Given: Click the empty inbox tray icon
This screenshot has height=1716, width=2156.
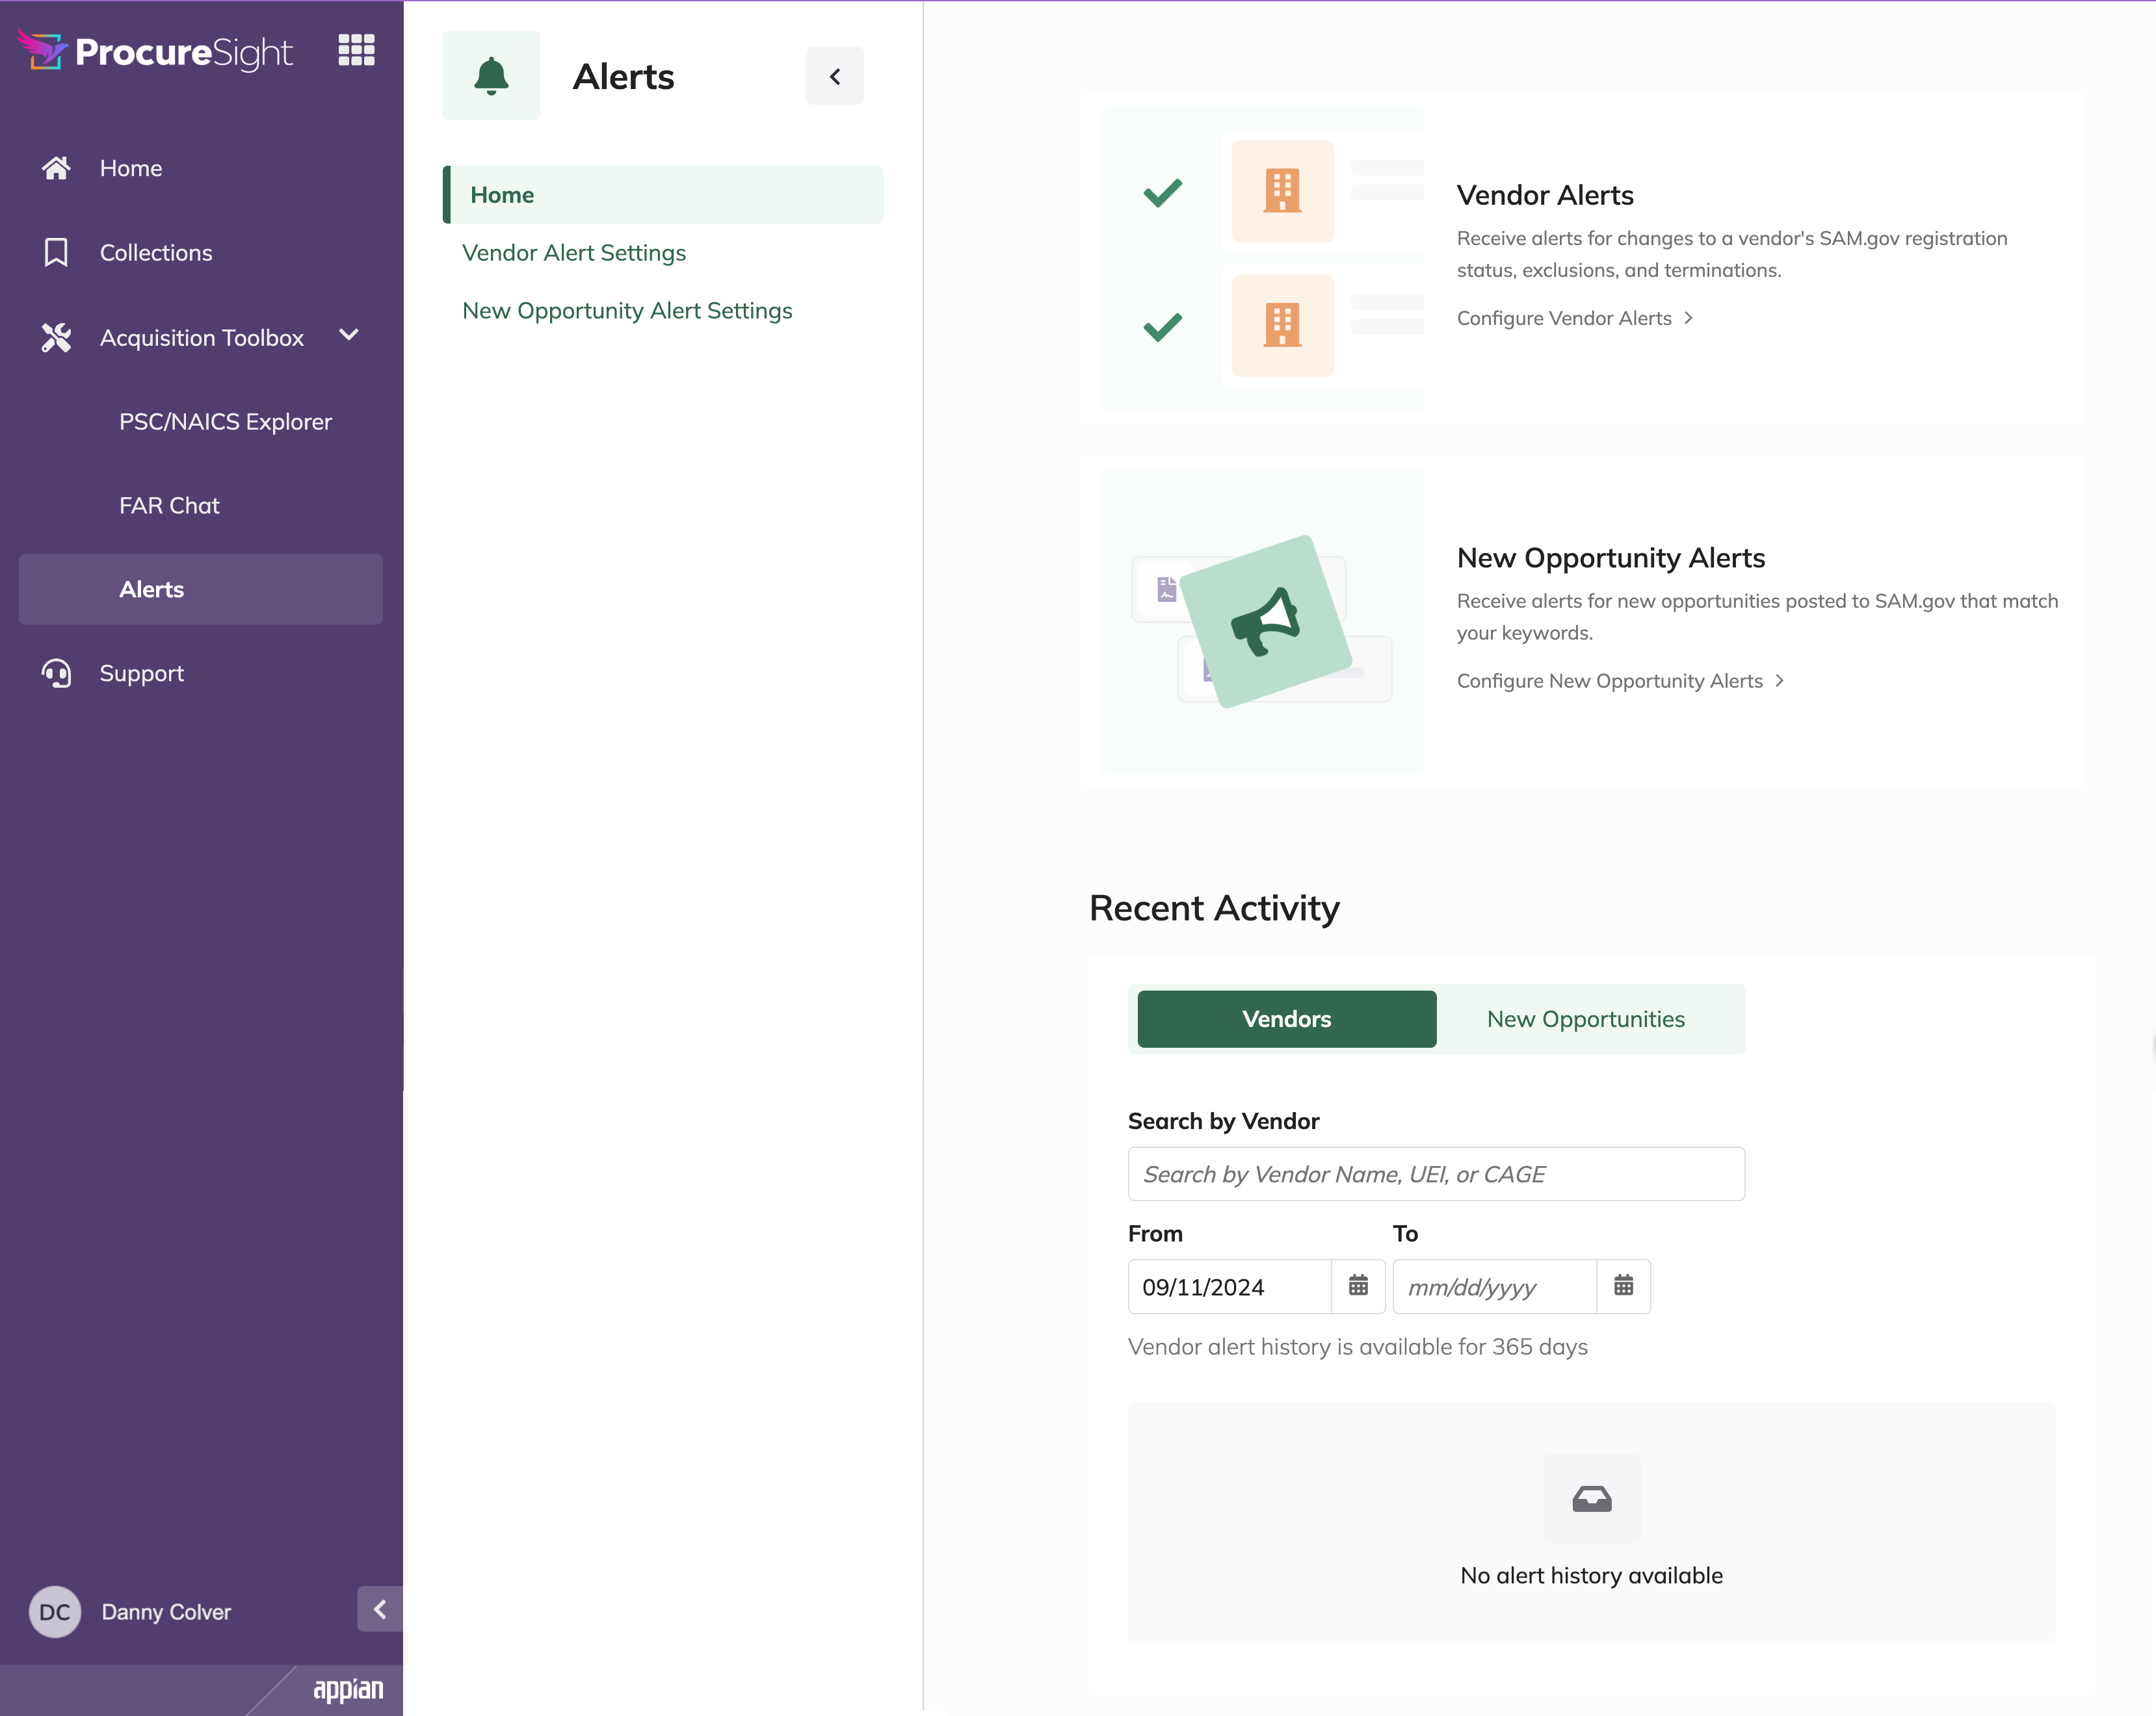Looking at the screenshot, I should click(x=1592, y=1498).
